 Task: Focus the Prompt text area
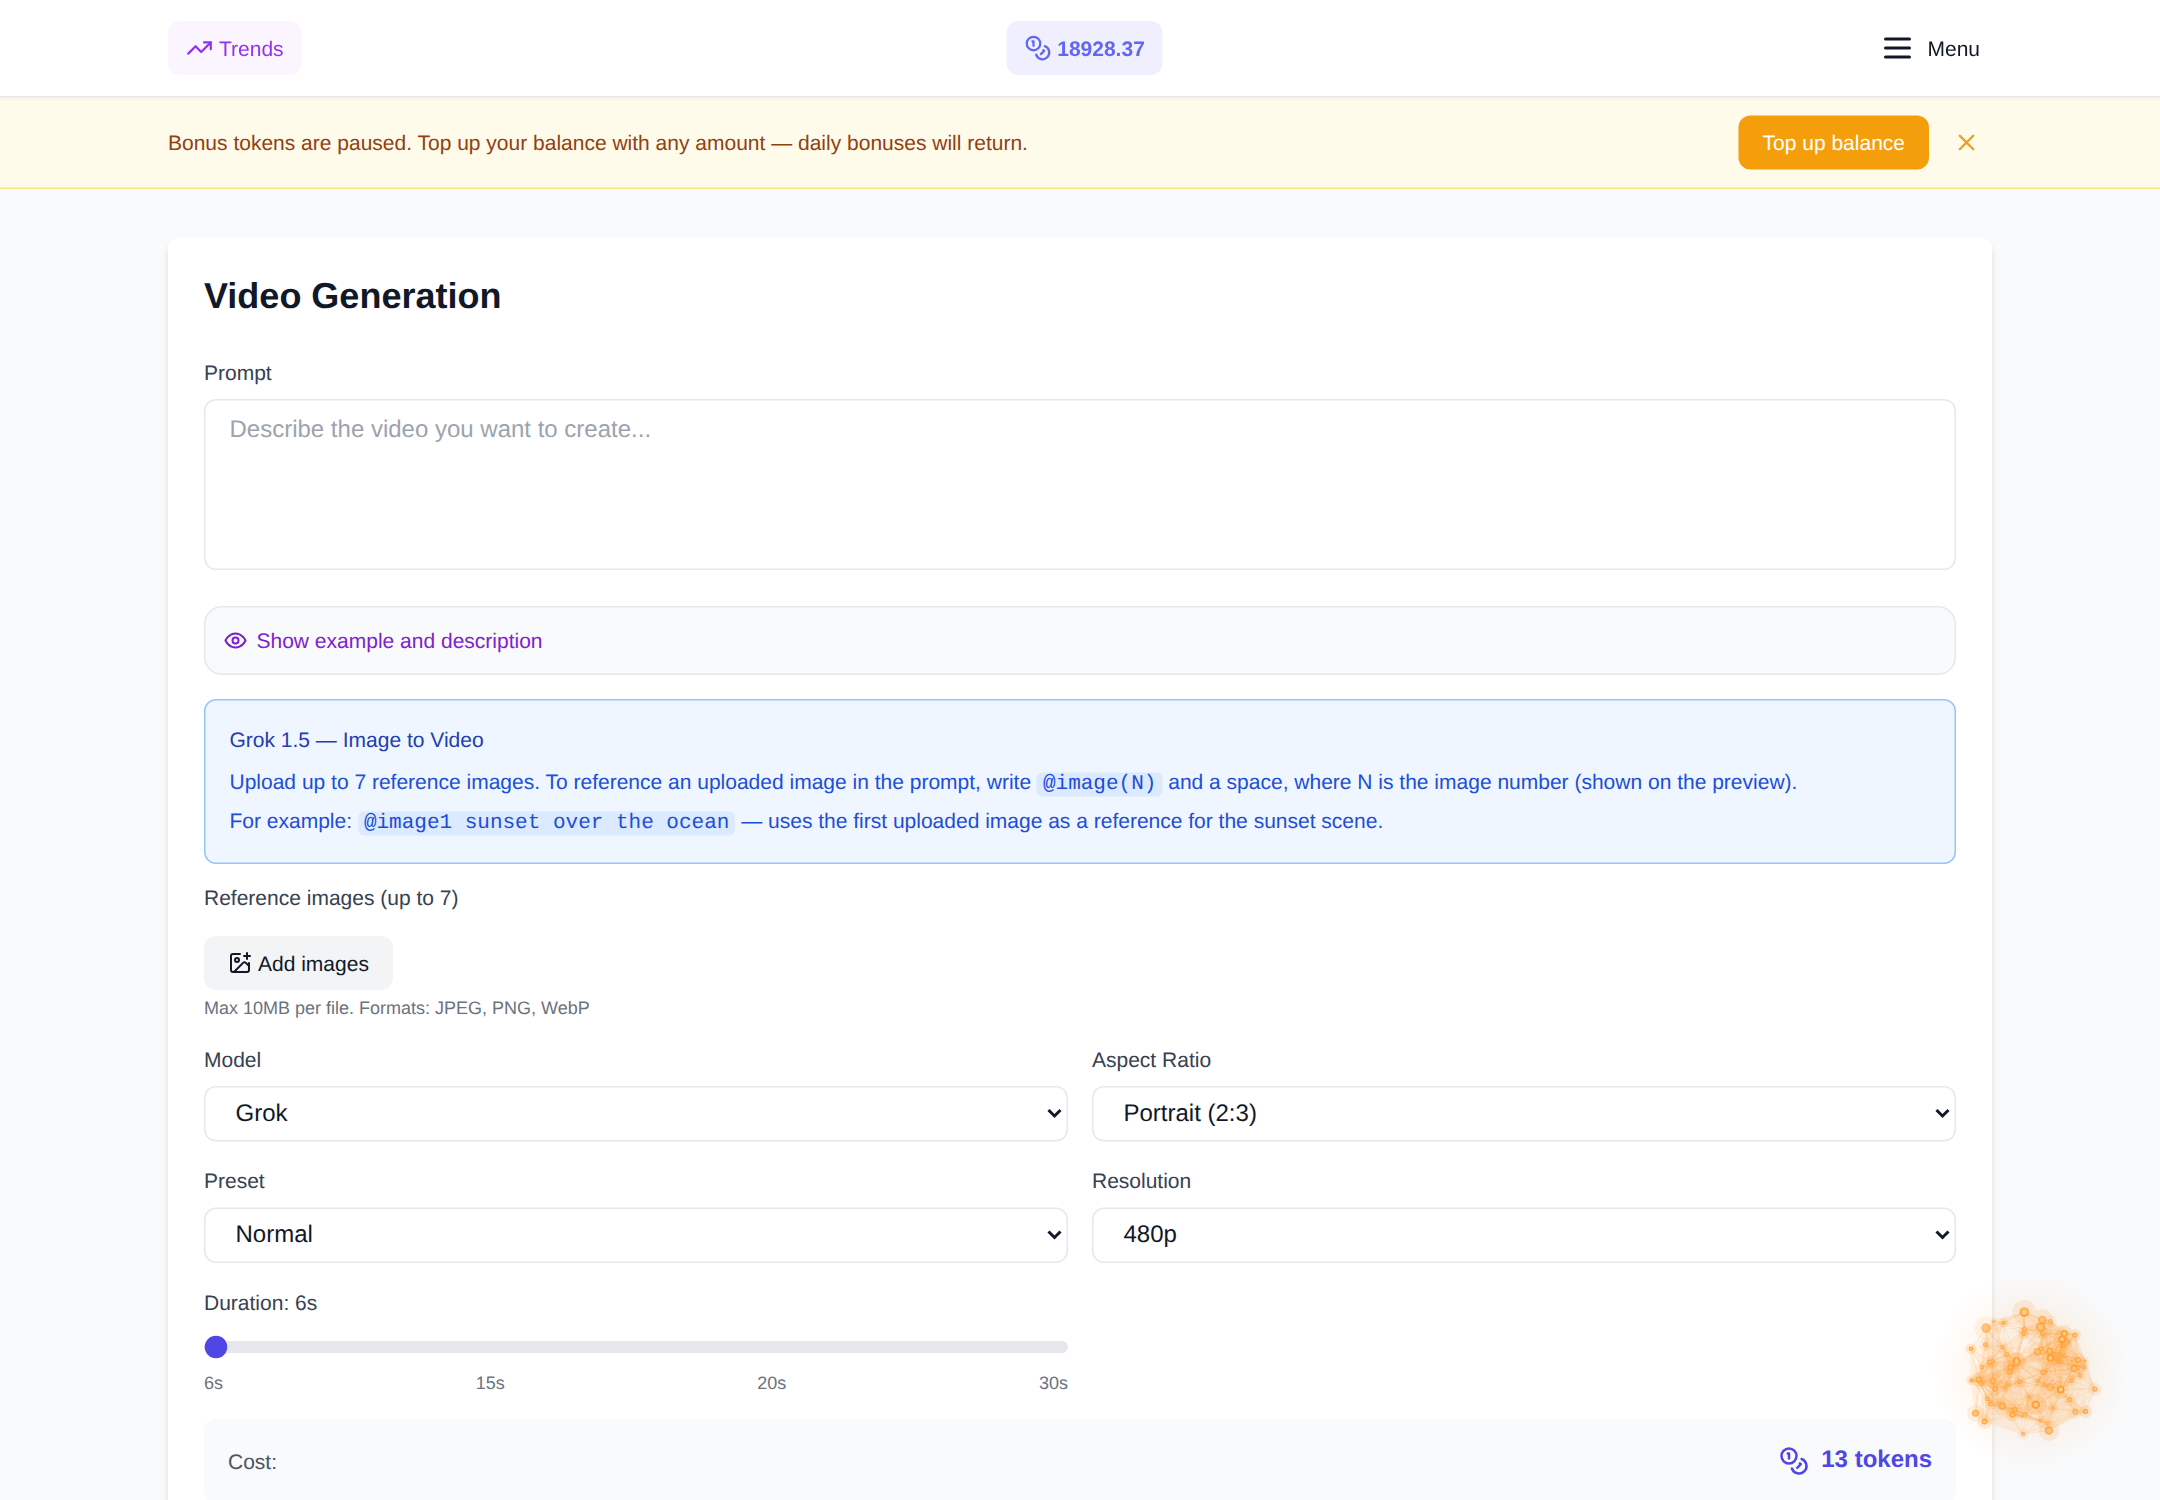tap(1079, 485)
